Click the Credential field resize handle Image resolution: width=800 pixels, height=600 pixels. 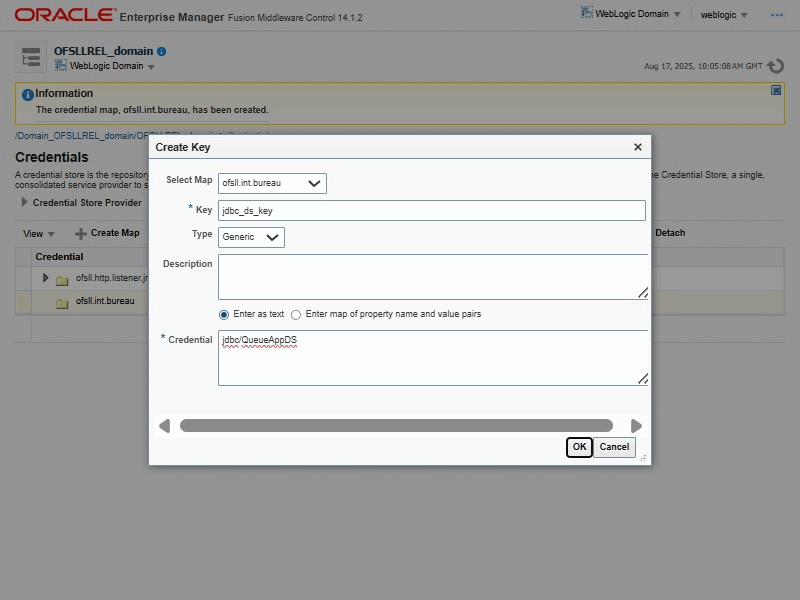click(x=643, y=379)
